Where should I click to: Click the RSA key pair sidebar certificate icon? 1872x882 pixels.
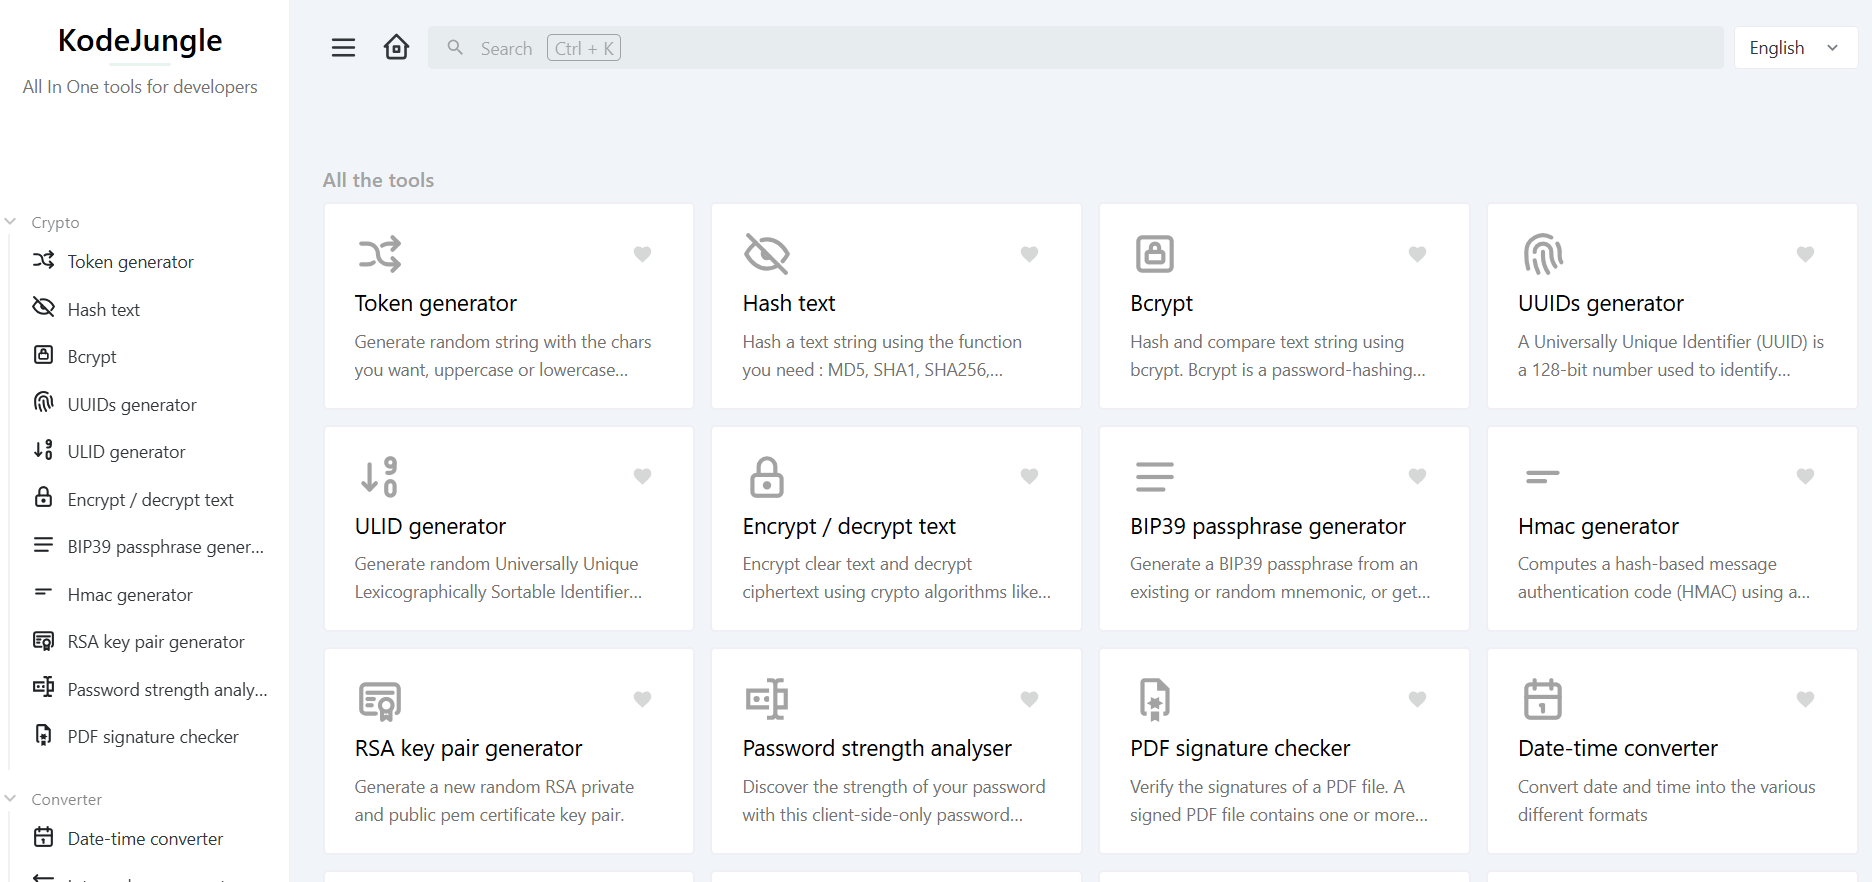pos(43,640)
